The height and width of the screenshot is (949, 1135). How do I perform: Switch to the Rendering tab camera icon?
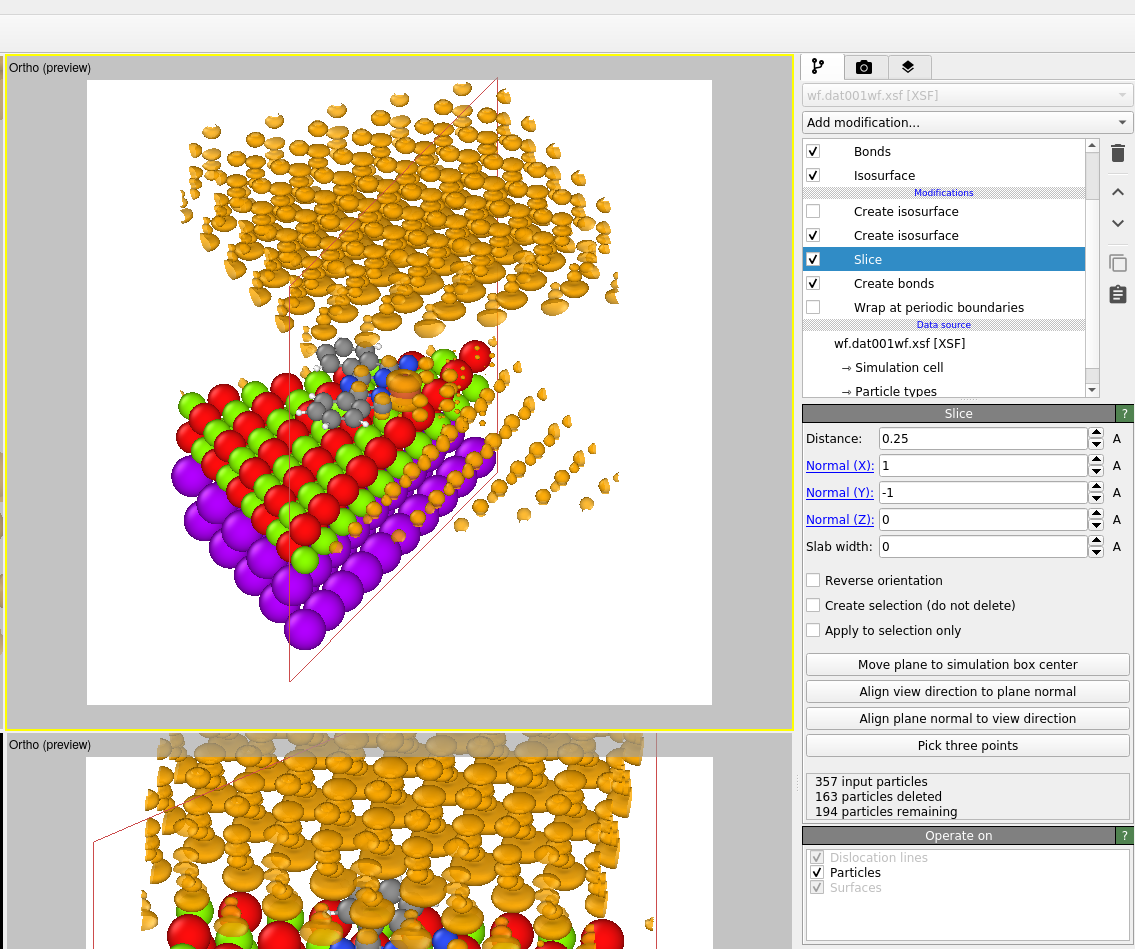(864, 66)
